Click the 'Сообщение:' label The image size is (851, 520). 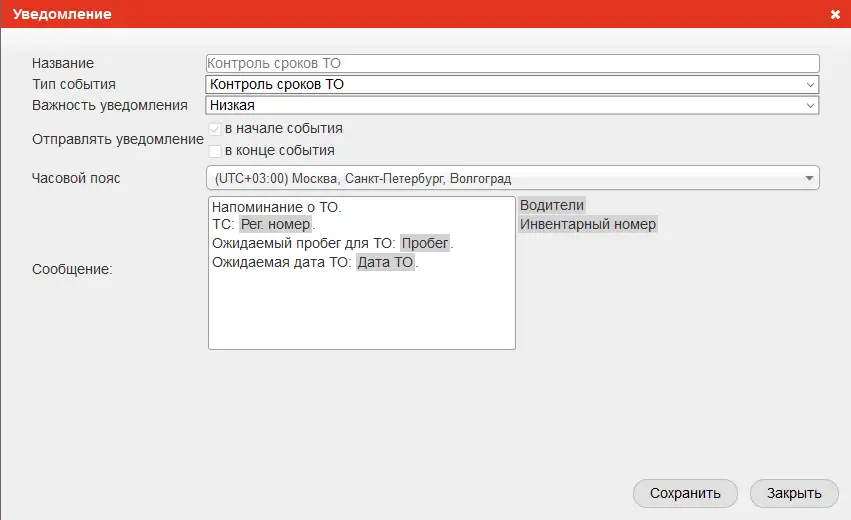(x=72, y=270)
